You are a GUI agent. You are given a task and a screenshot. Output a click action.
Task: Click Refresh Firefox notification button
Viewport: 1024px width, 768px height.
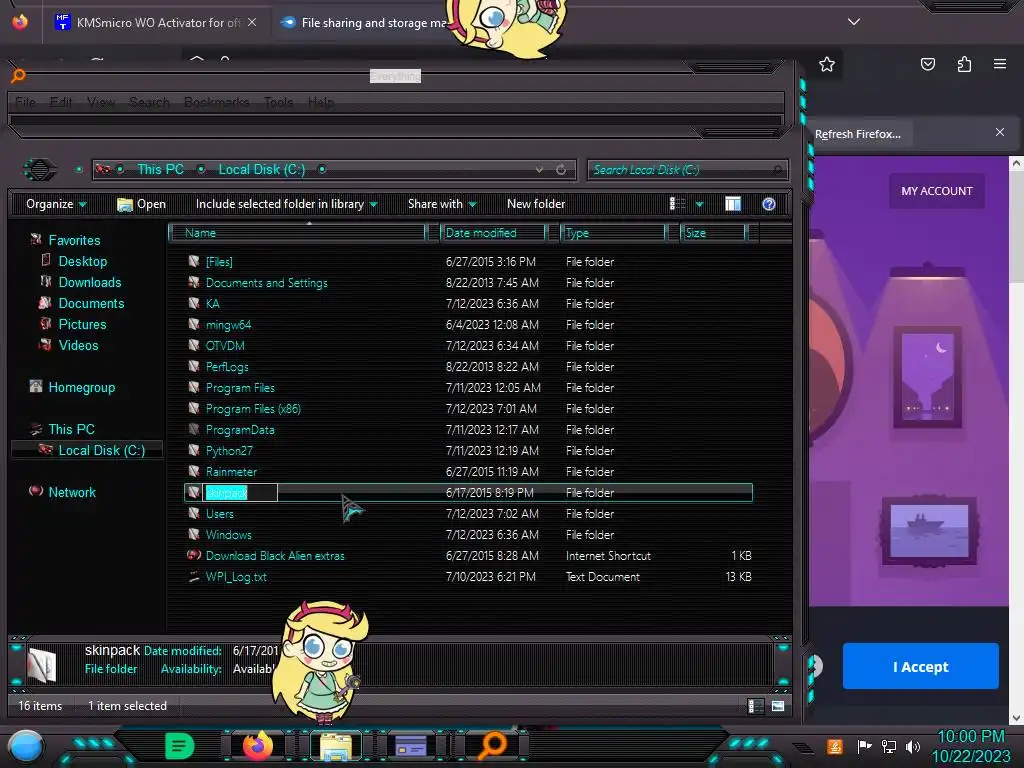pyautogui.click(x=858, y=134)
